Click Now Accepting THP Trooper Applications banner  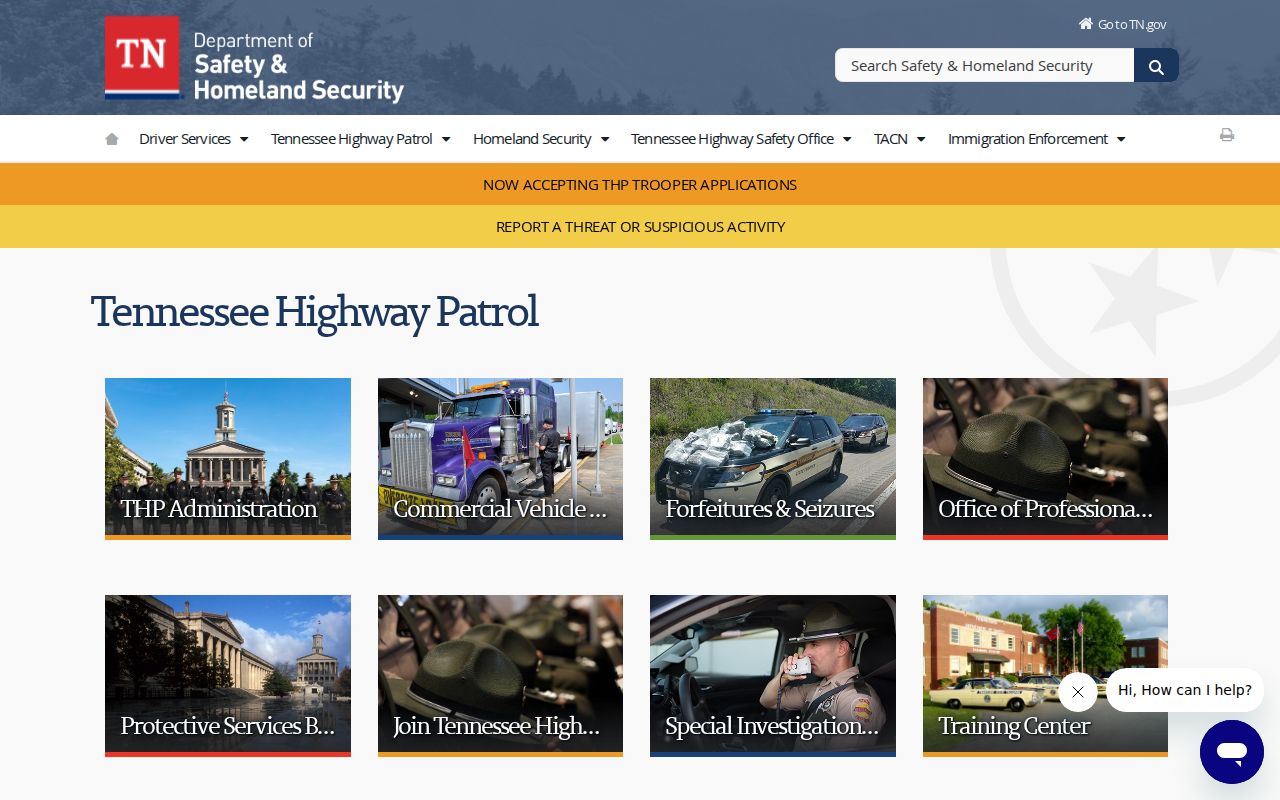(640, 185)
